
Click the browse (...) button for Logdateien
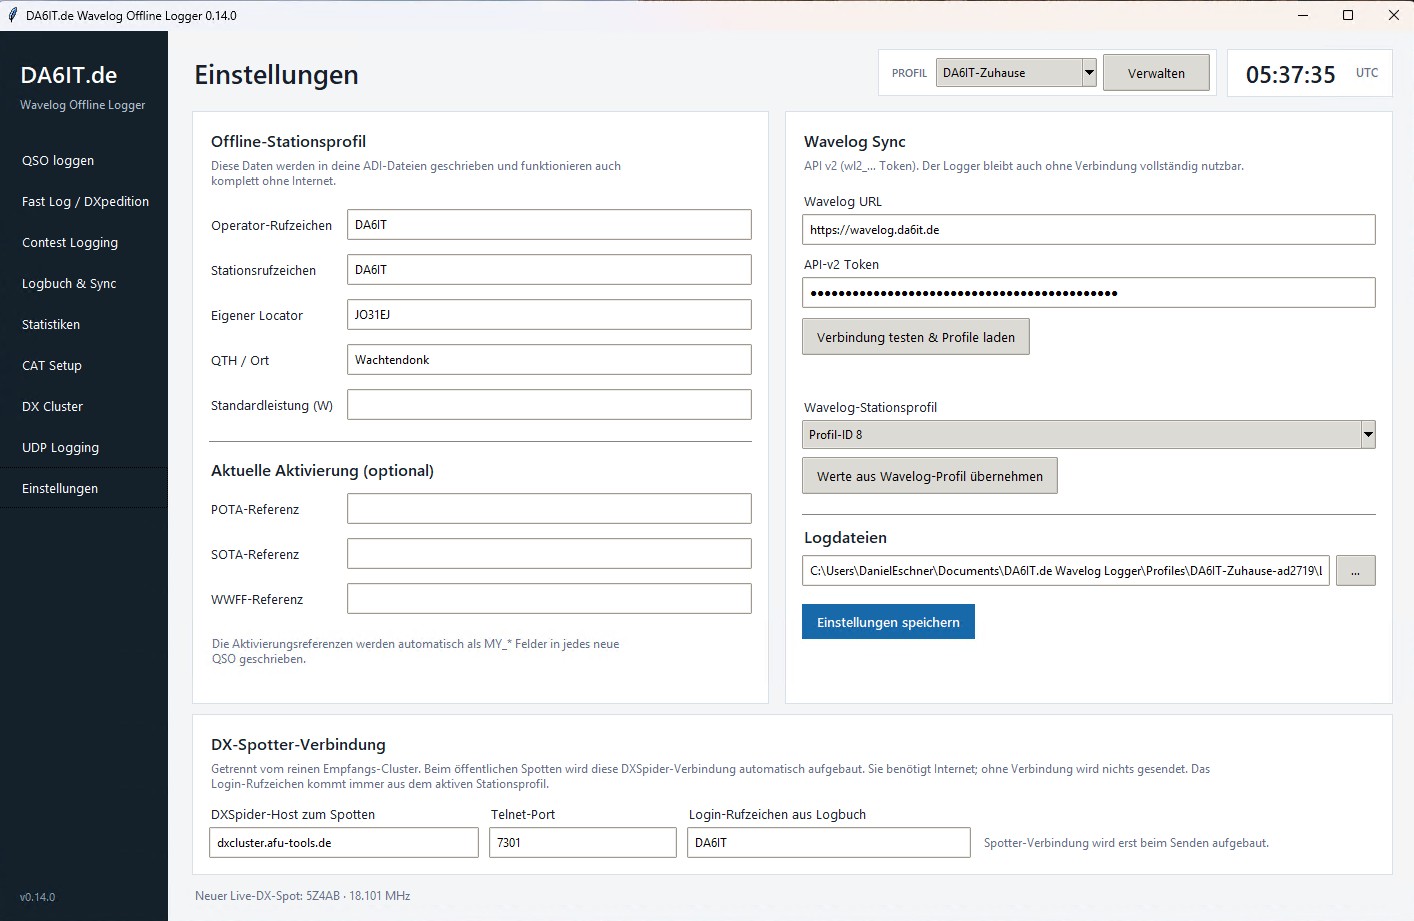click(1355, 570)
